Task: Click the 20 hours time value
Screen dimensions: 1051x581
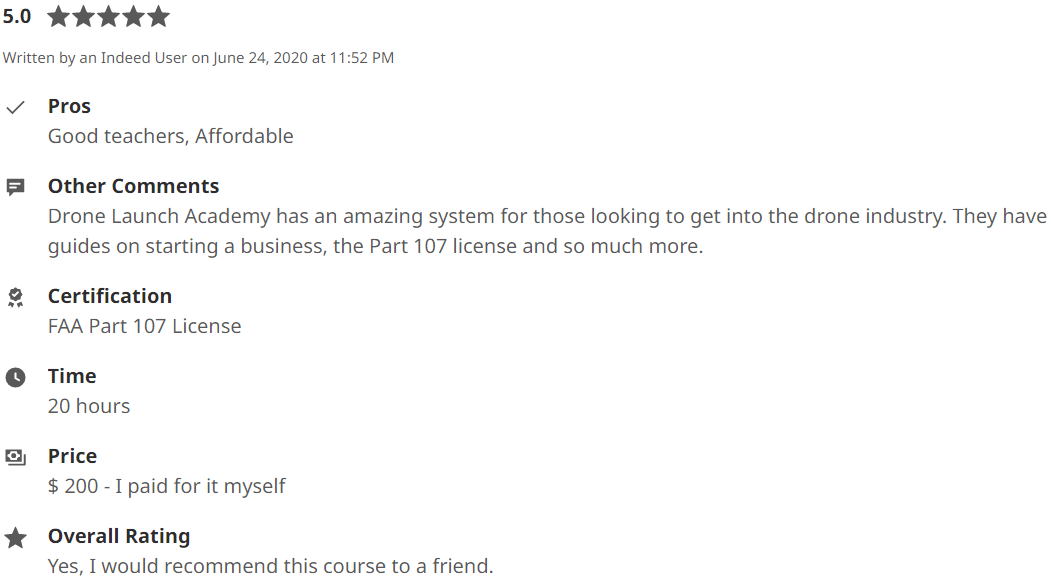Action: (88, 406)
